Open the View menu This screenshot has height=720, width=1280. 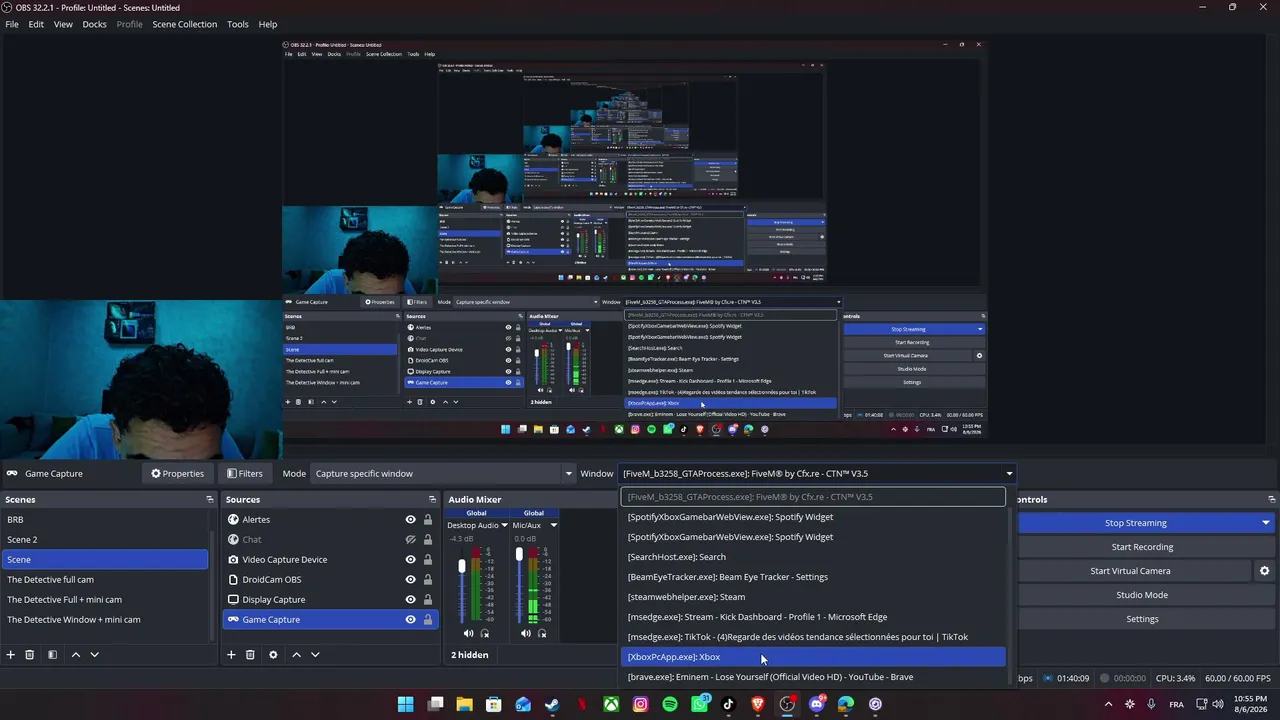(63, 24)
